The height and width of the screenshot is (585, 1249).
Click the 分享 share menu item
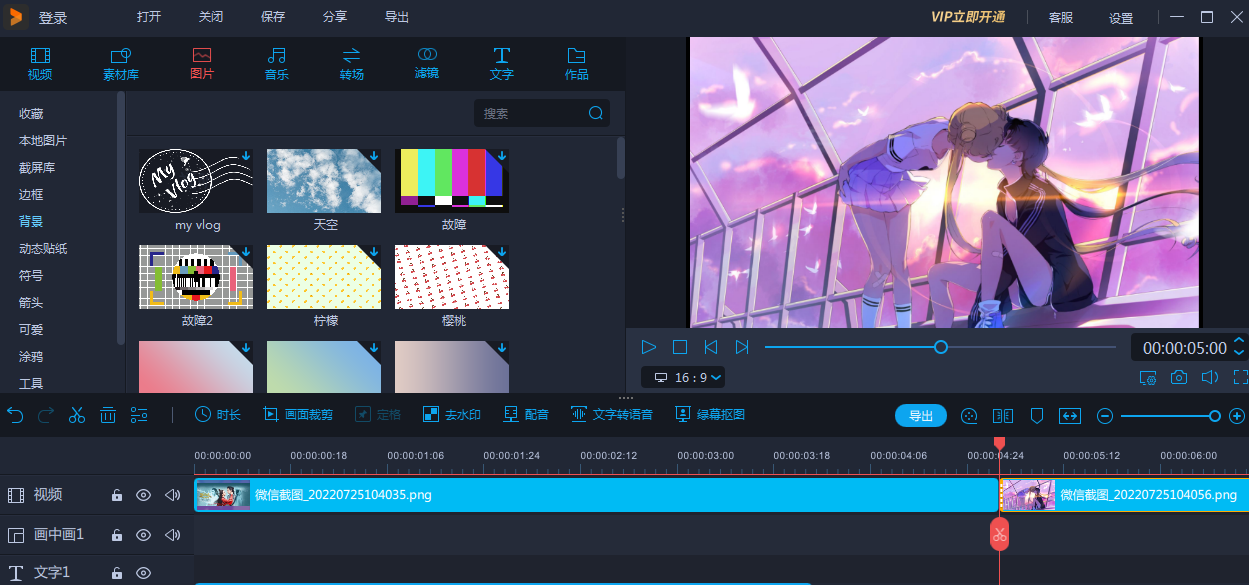pyautogui.click(x=335, y=17)
